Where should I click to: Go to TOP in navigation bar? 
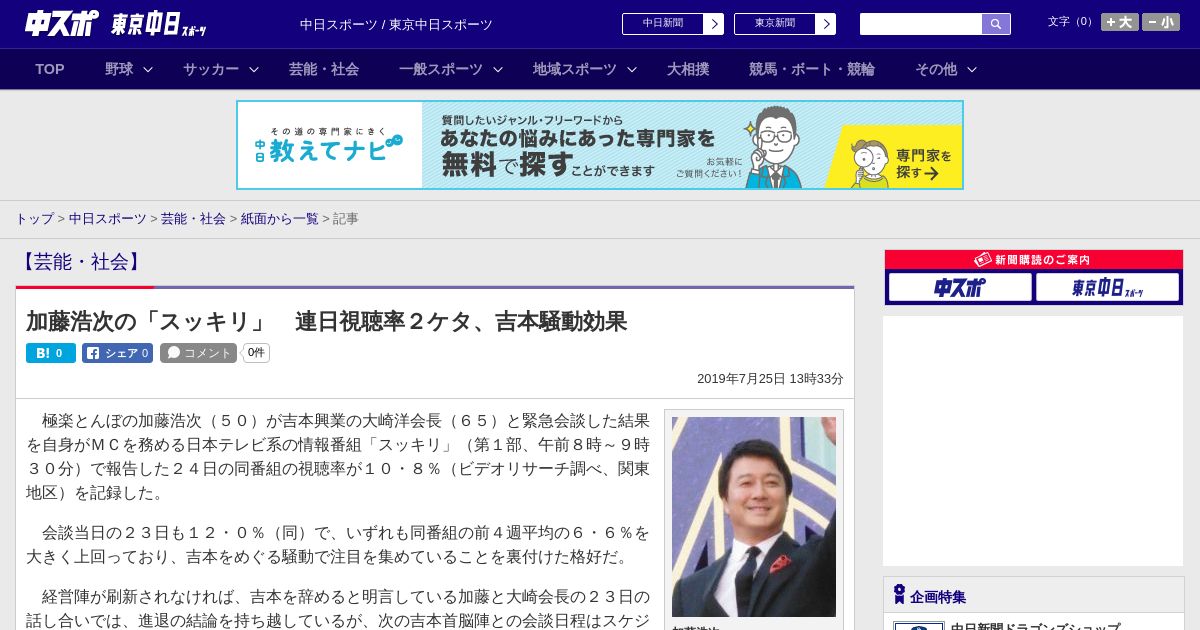pyautogui.click(x=50, y=69)
